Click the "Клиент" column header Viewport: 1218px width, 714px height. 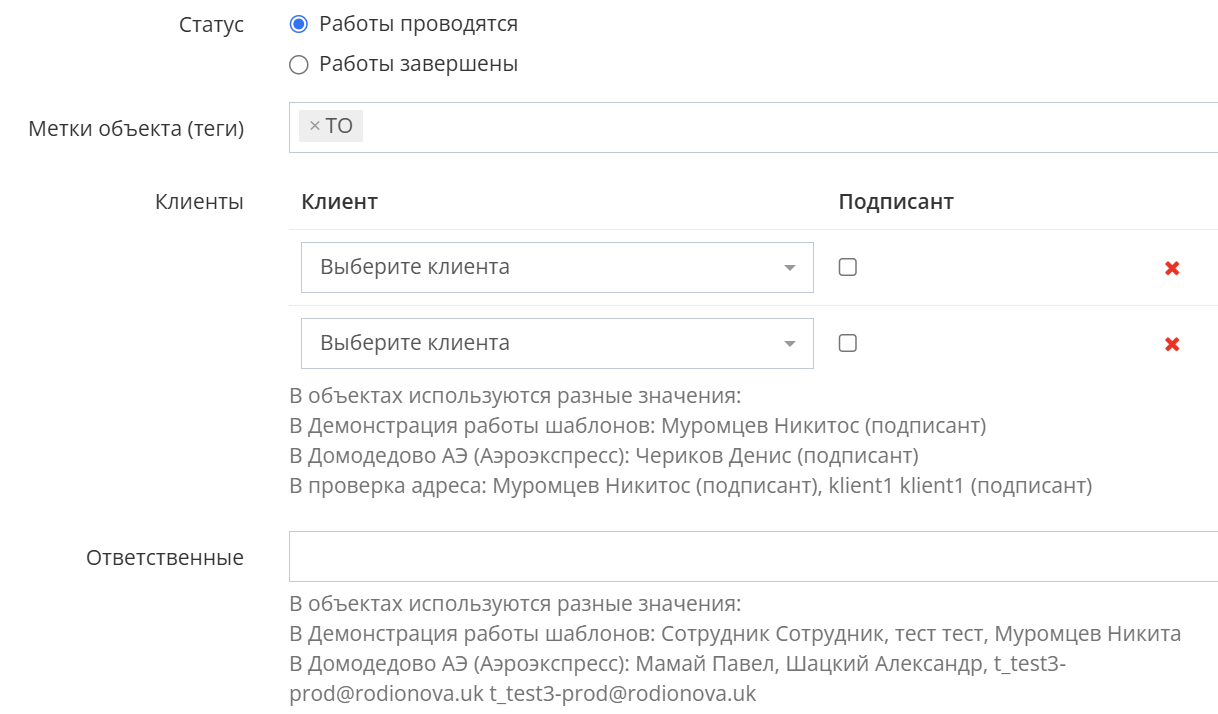(339, 202)
